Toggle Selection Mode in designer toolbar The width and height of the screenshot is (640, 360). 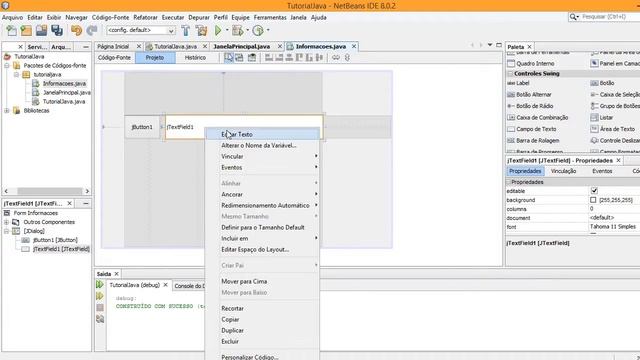(229, 58)
